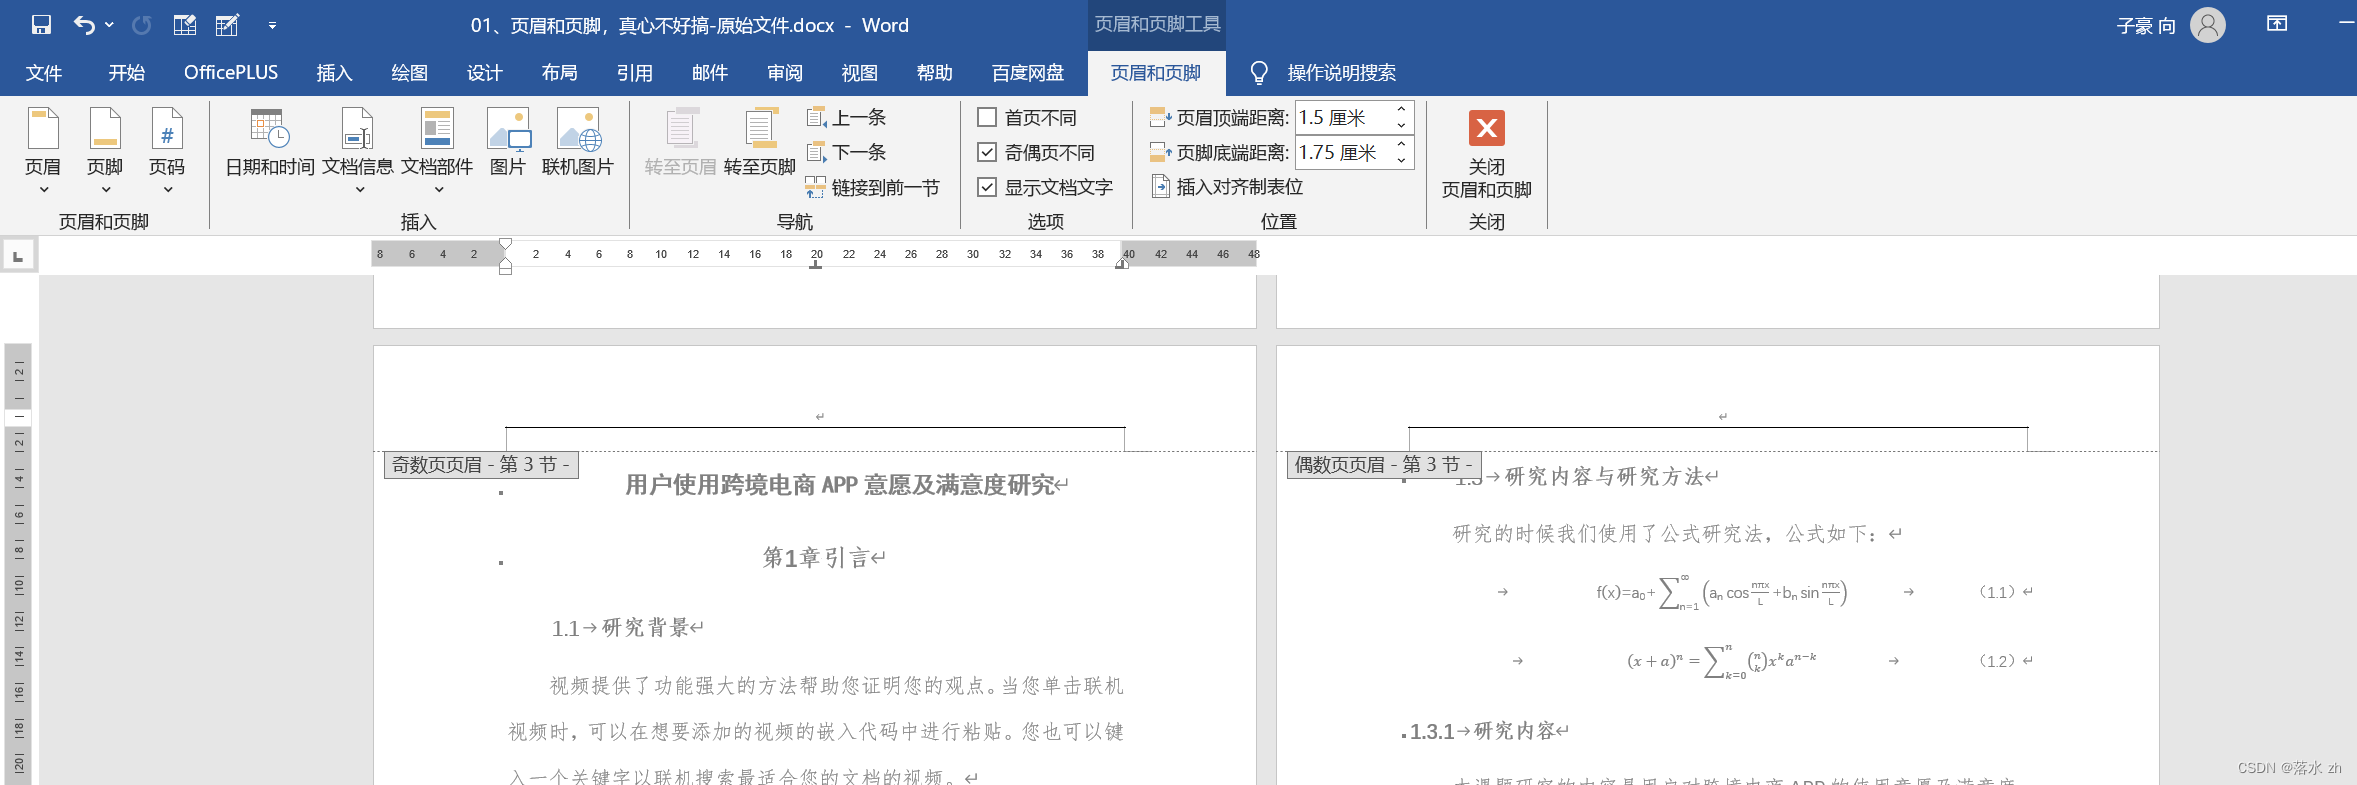Click the title 用户使用跨境电商 APP 意愿及满意度研究

(x=840, y=486)
